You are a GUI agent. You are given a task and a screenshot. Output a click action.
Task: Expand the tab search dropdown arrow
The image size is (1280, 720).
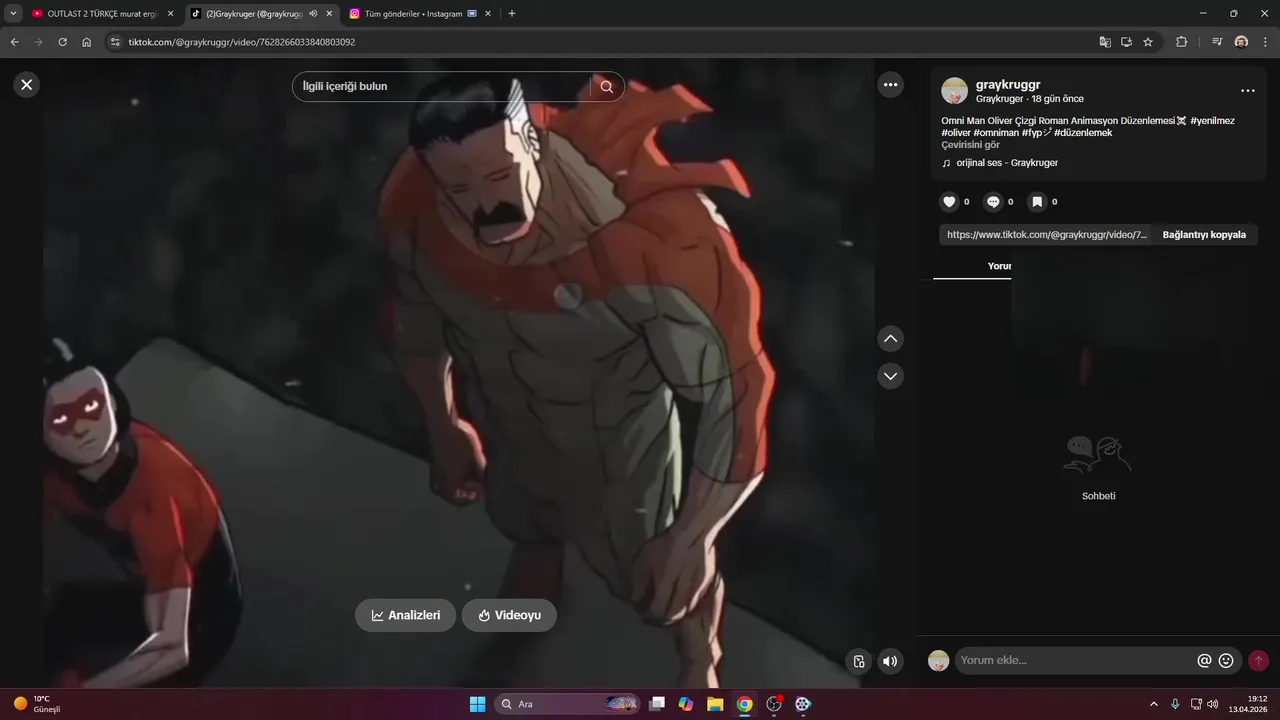13,14
